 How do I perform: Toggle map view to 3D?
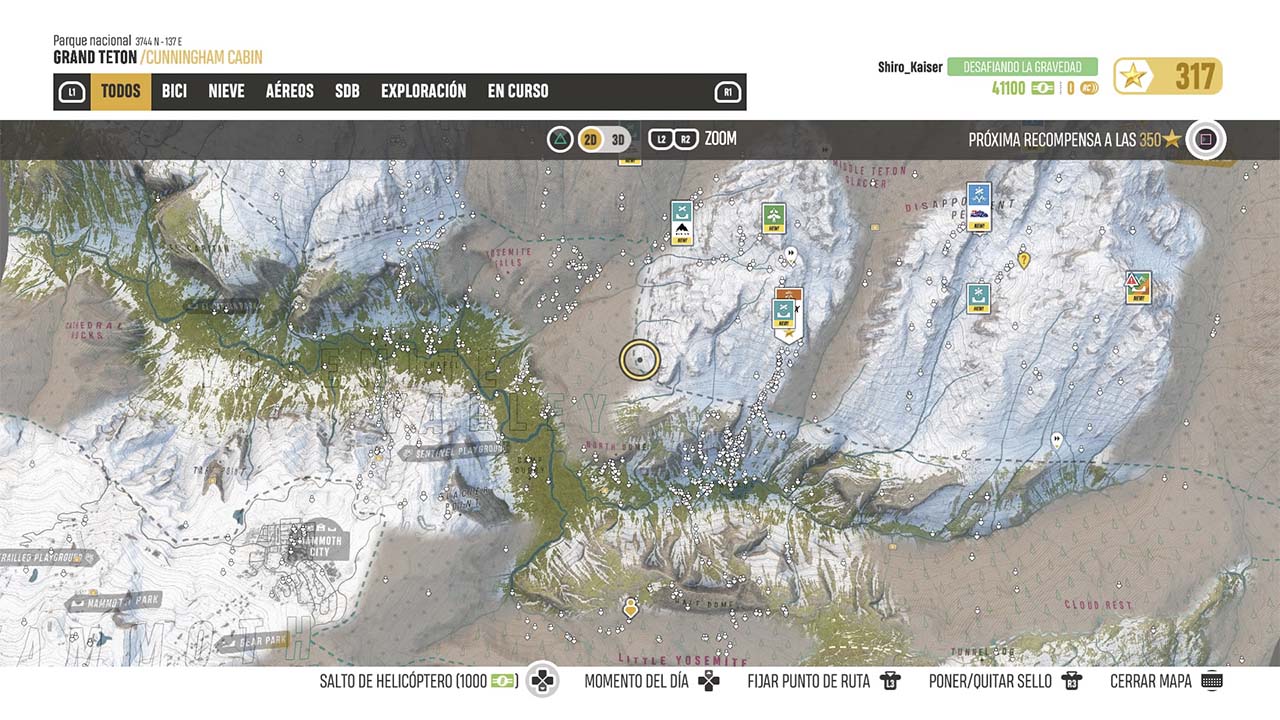click(x=619, y=140)
